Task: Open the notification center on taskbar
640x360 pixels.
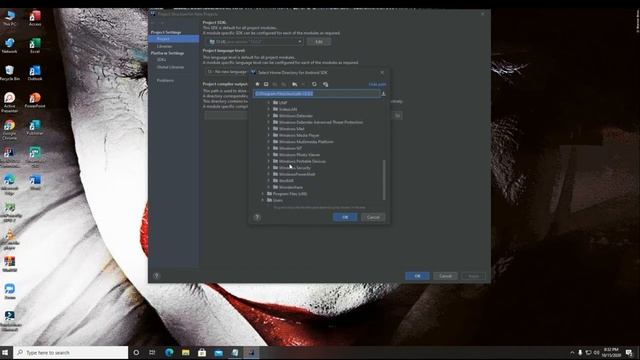Action: click(629, 352)
